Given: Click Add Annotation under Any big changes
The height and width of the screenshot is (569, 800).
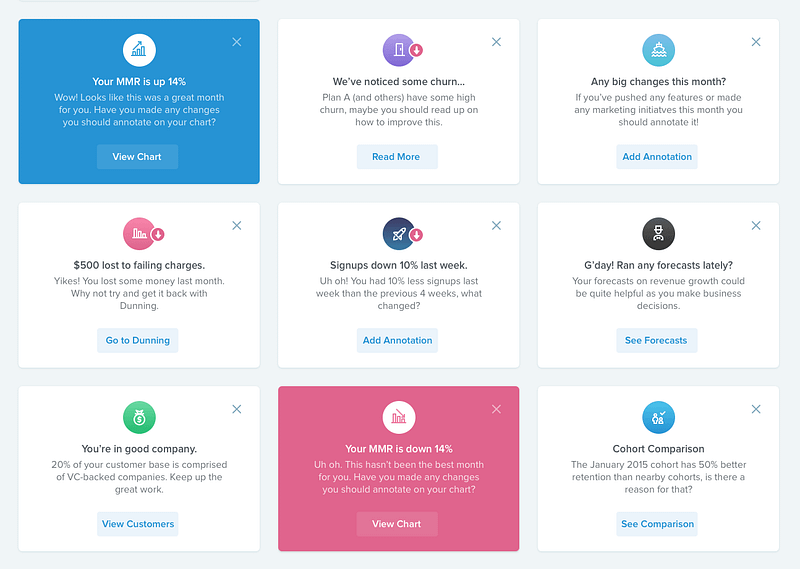Looking at the screenshot, I should [657, 157].
